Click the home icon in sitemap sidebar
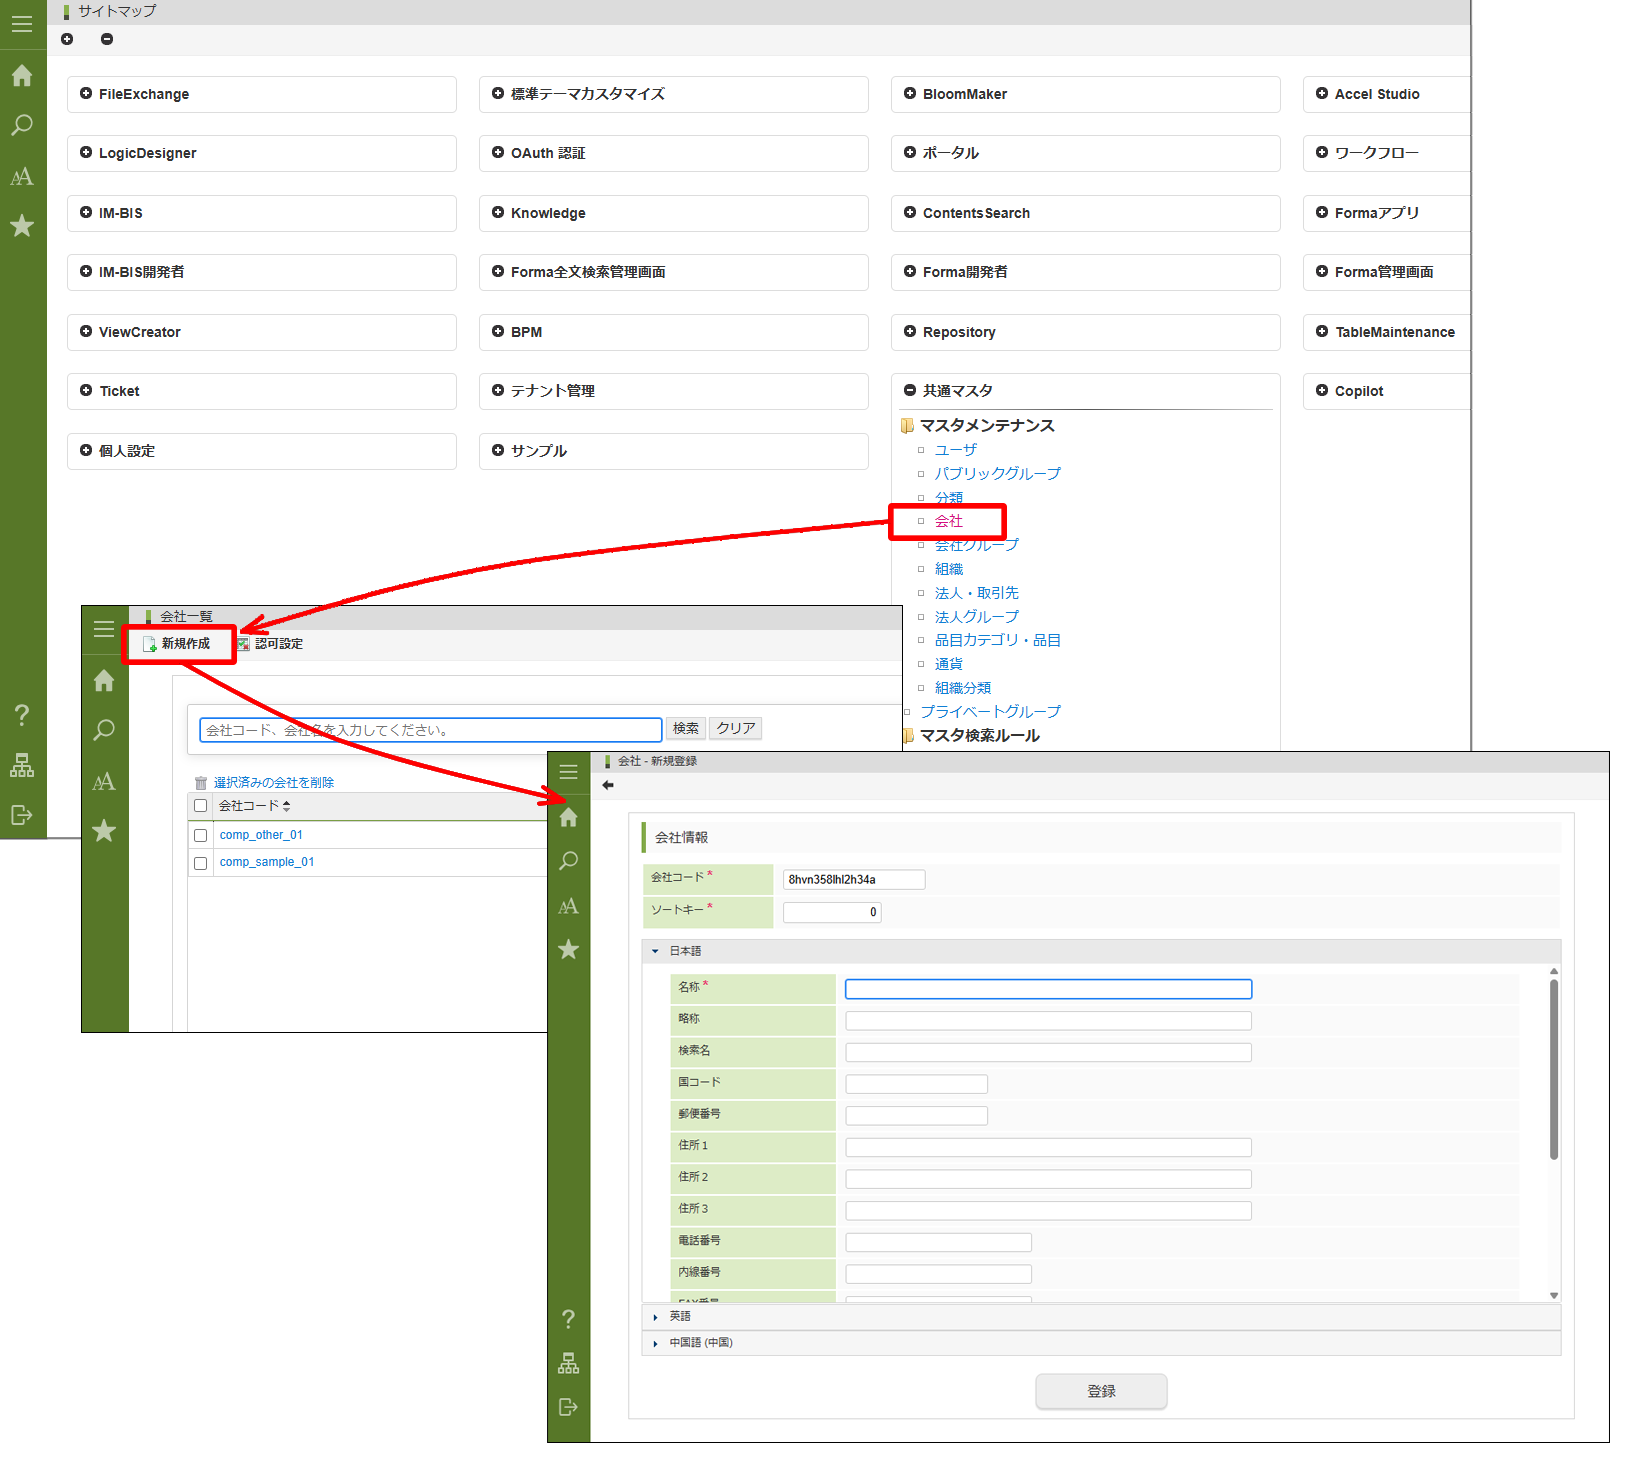Viewport: 1626px width, 1459px height. point(22,76)
